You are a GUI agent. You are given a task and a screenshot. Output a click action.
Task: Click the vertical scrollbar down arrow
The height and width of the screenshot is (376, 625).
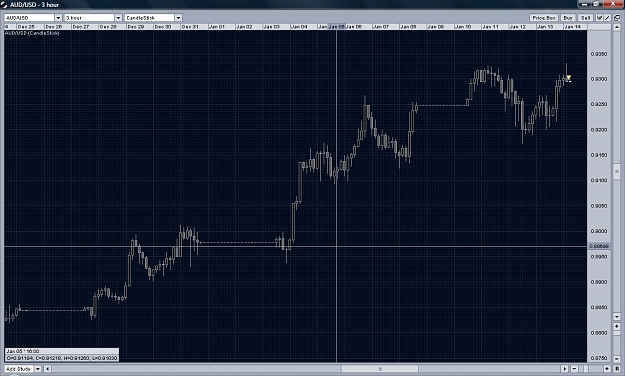point(617,317)
